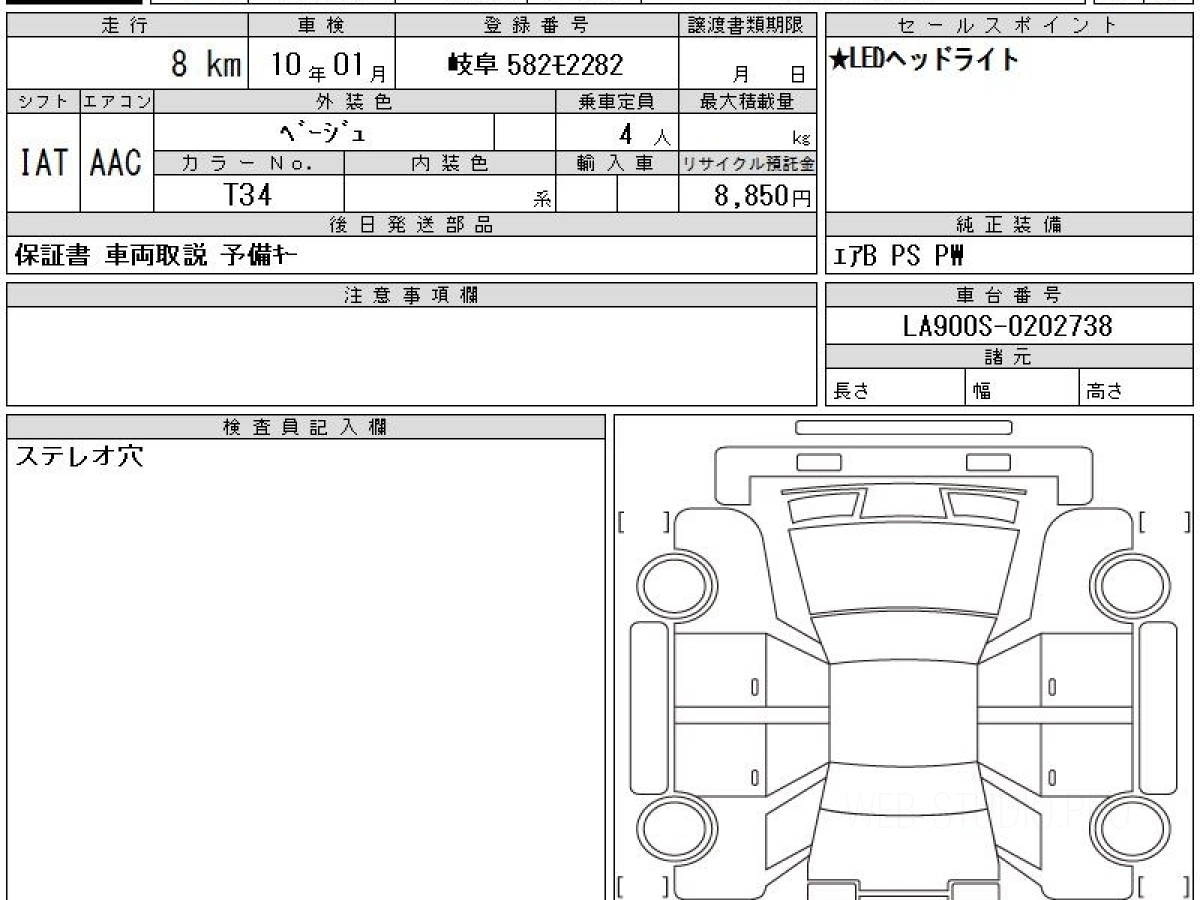This screenshot has height=900, width=1200.
Task: Select color code T34
Action: [249, 195]
